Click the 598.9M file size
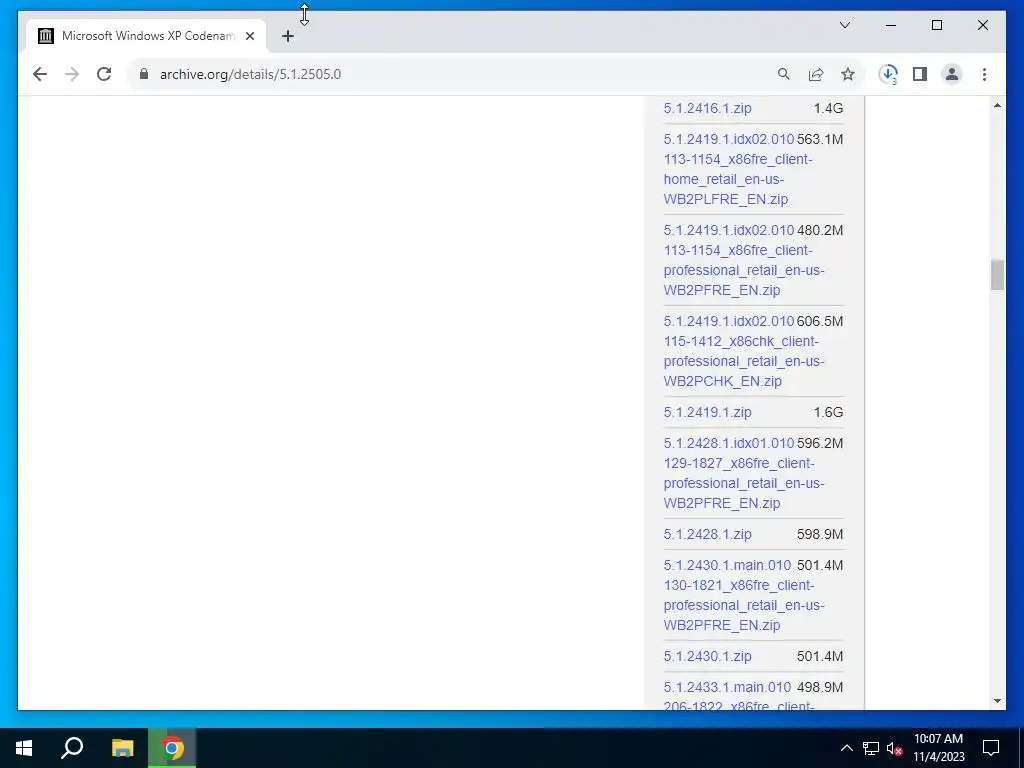 coord(820,534)
